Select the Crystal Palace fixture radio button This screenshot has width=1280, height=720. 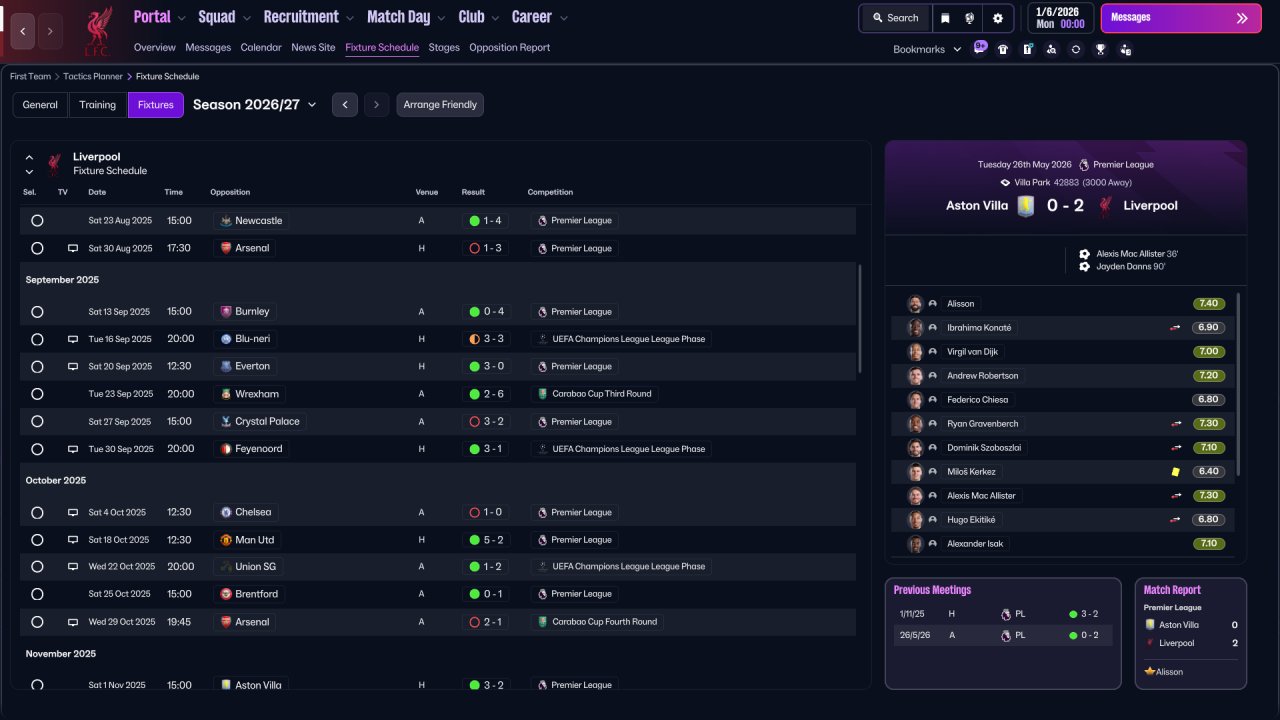click(x=37, y=422)
